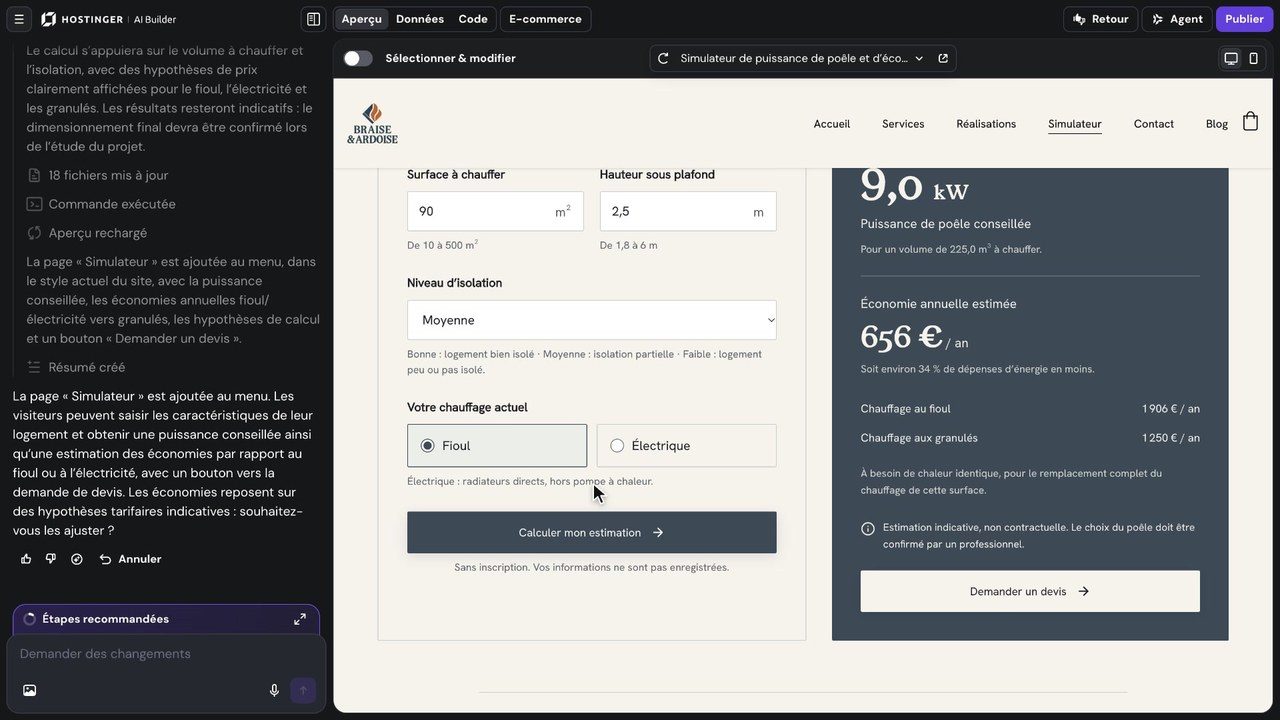Viewport: 1280px width, 720px height.
Task: Switch to the Aperçu tab
Action: point(361,19)
